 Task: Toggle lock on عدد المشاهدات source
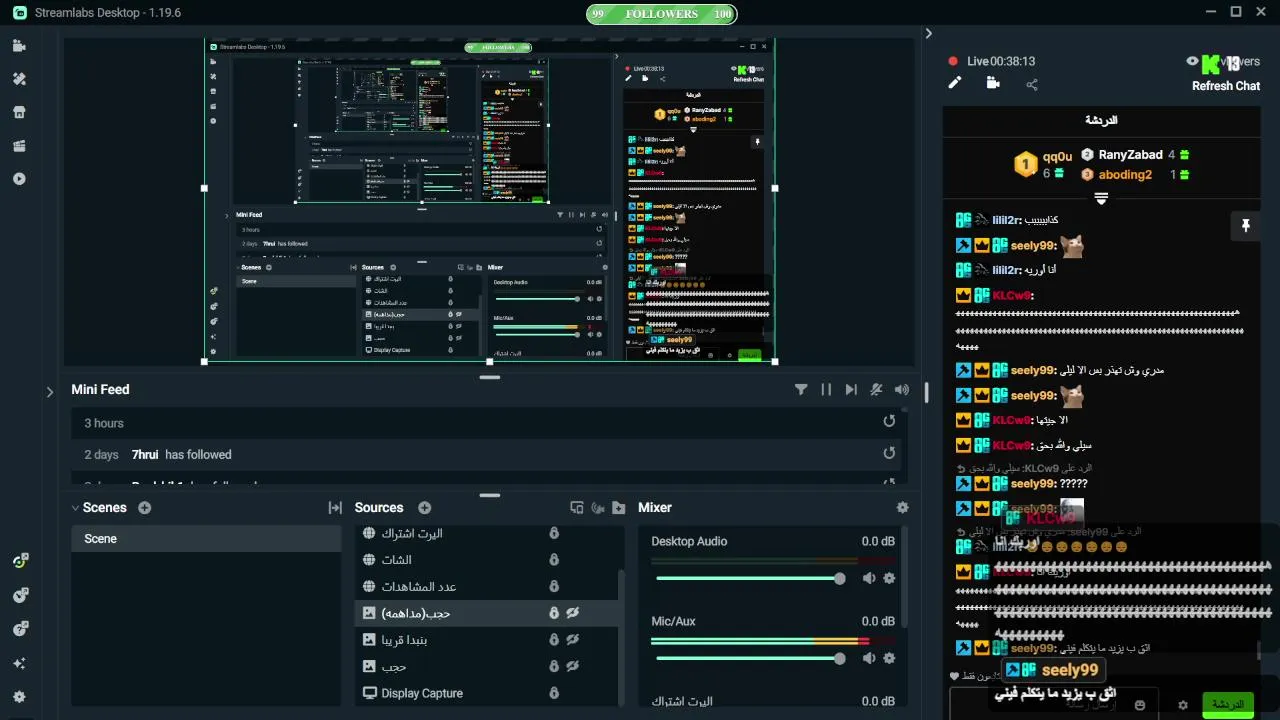(x=553, y=586)
